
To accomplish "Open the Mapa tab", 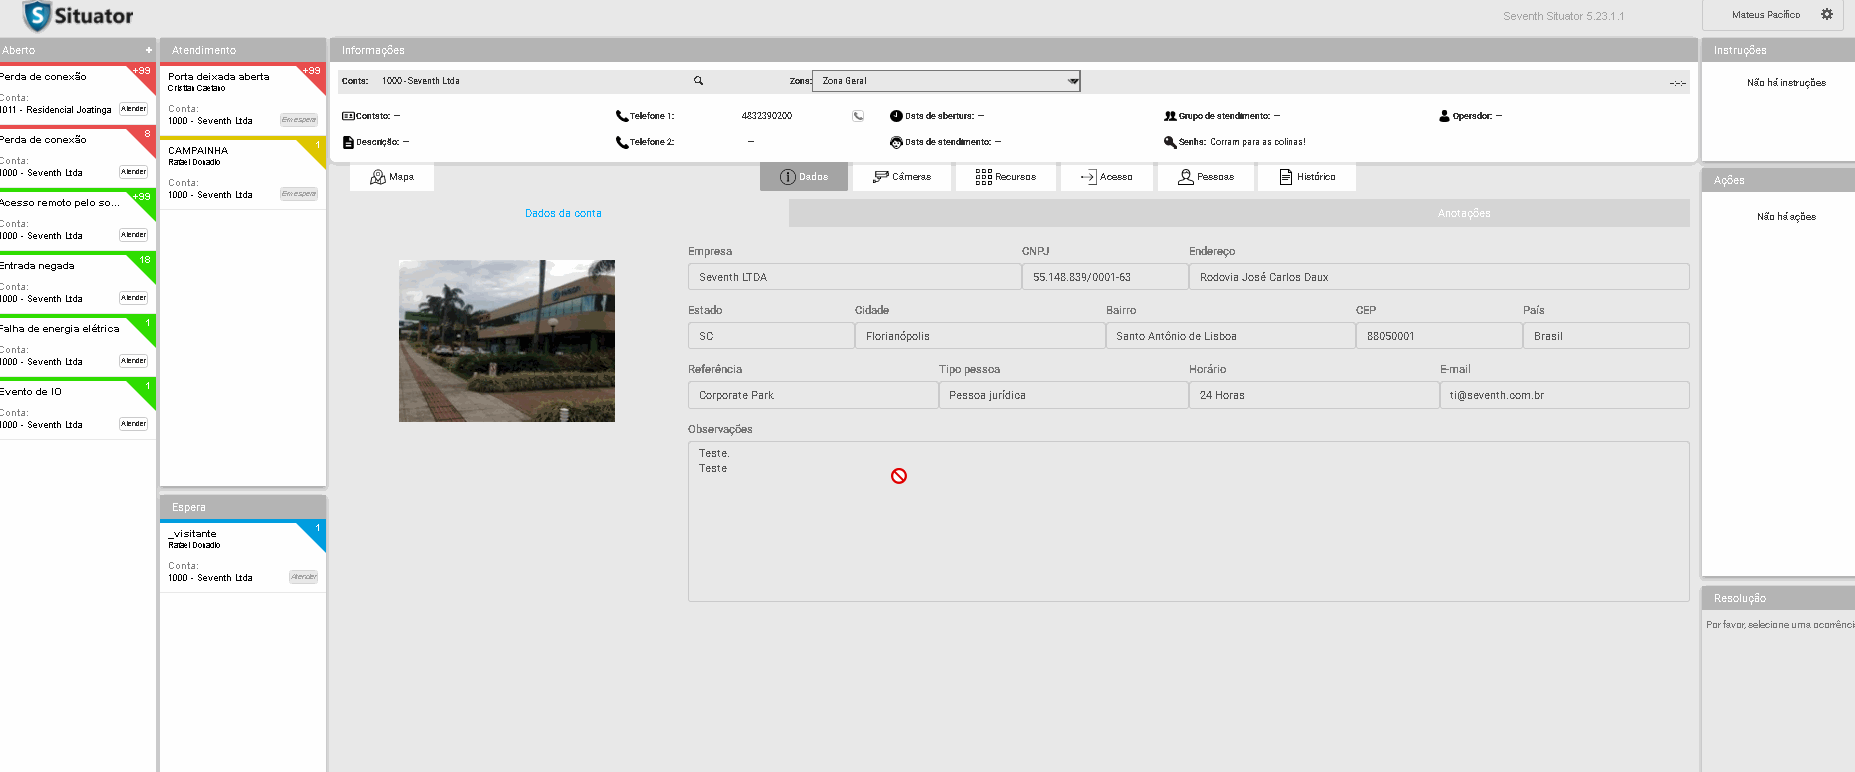I will 392,177.
